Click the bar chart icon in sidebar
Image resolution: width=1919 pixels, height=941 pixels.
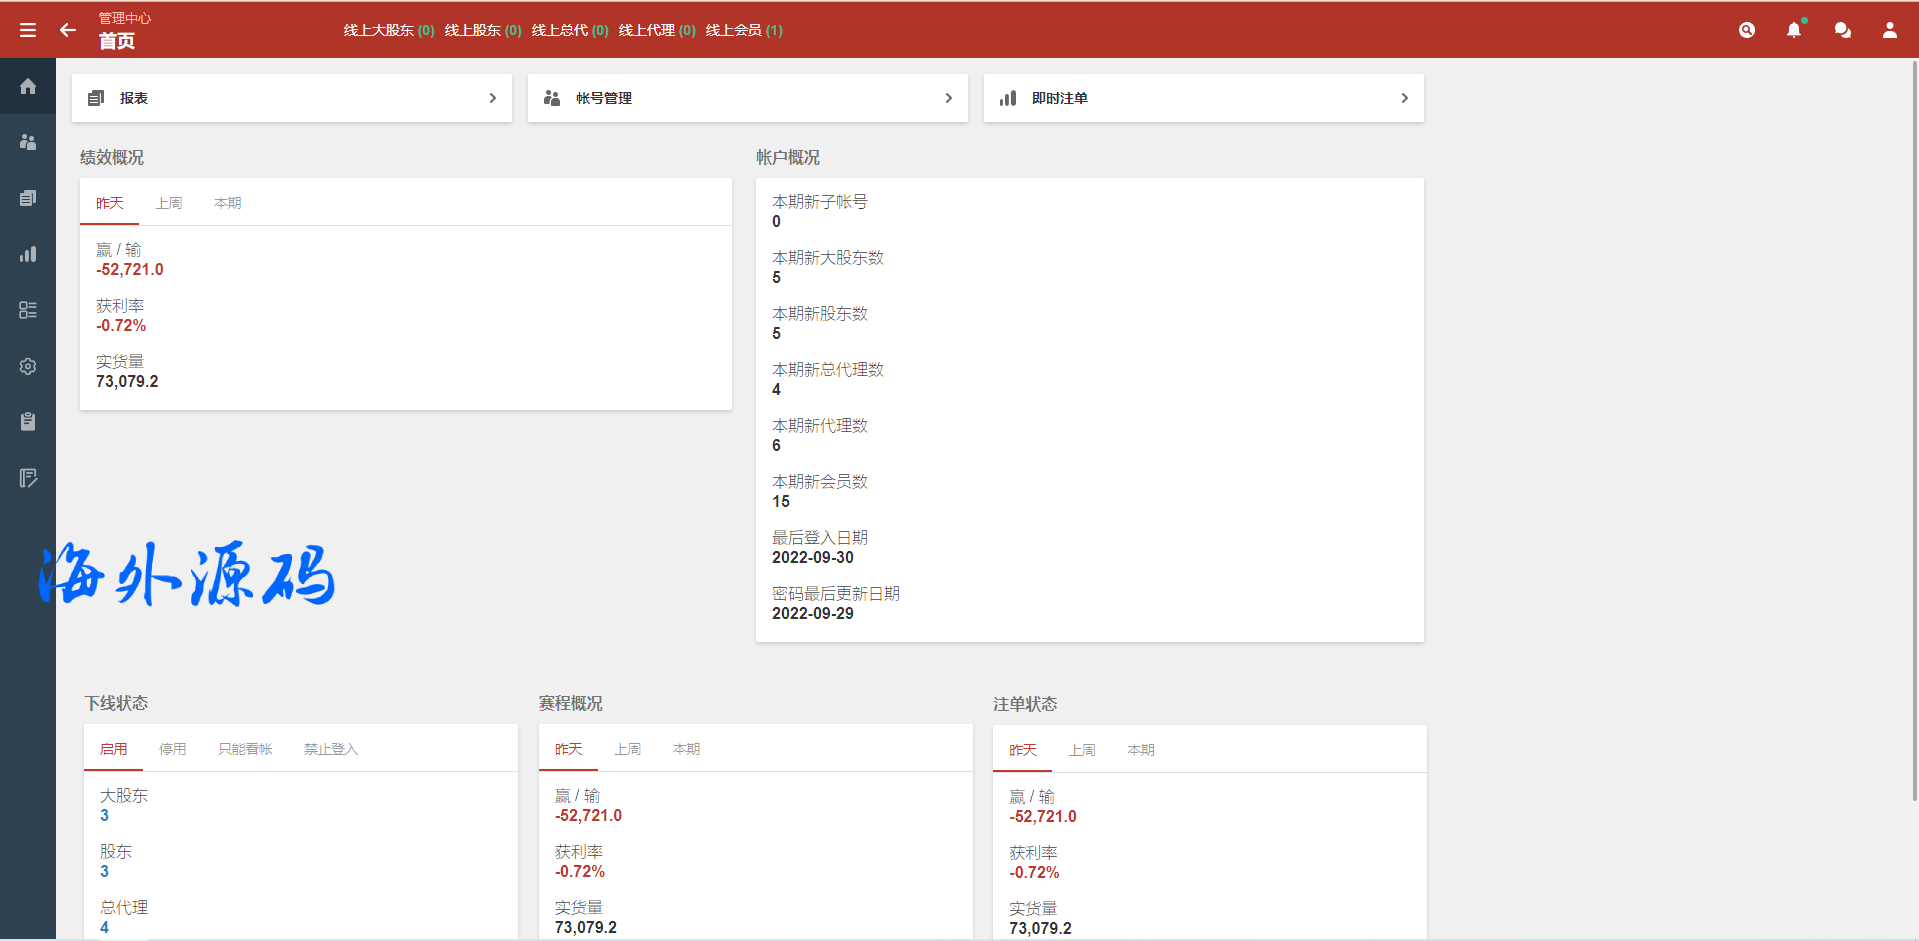[x=28, y=254]
